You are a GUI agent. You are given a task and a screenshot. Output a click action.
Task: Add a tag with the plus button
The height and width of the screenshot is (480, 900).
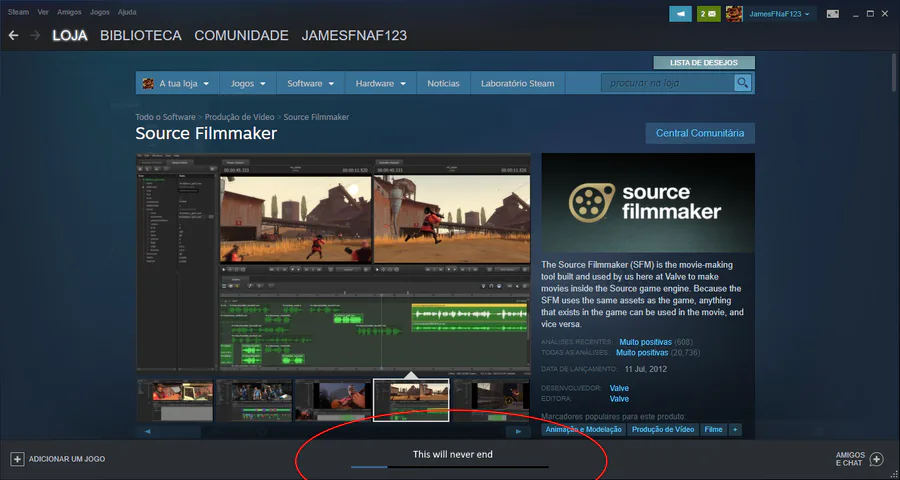(x=735, y=429)
